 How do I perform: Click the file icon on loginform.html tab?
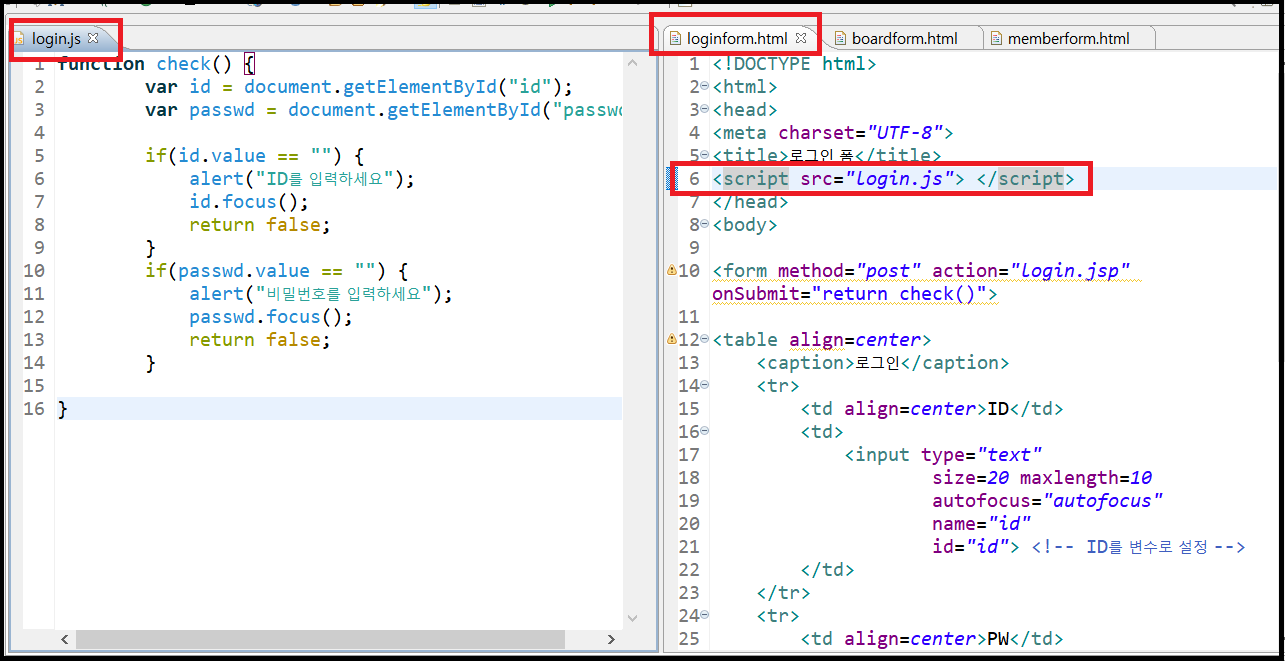click(675, 39)
